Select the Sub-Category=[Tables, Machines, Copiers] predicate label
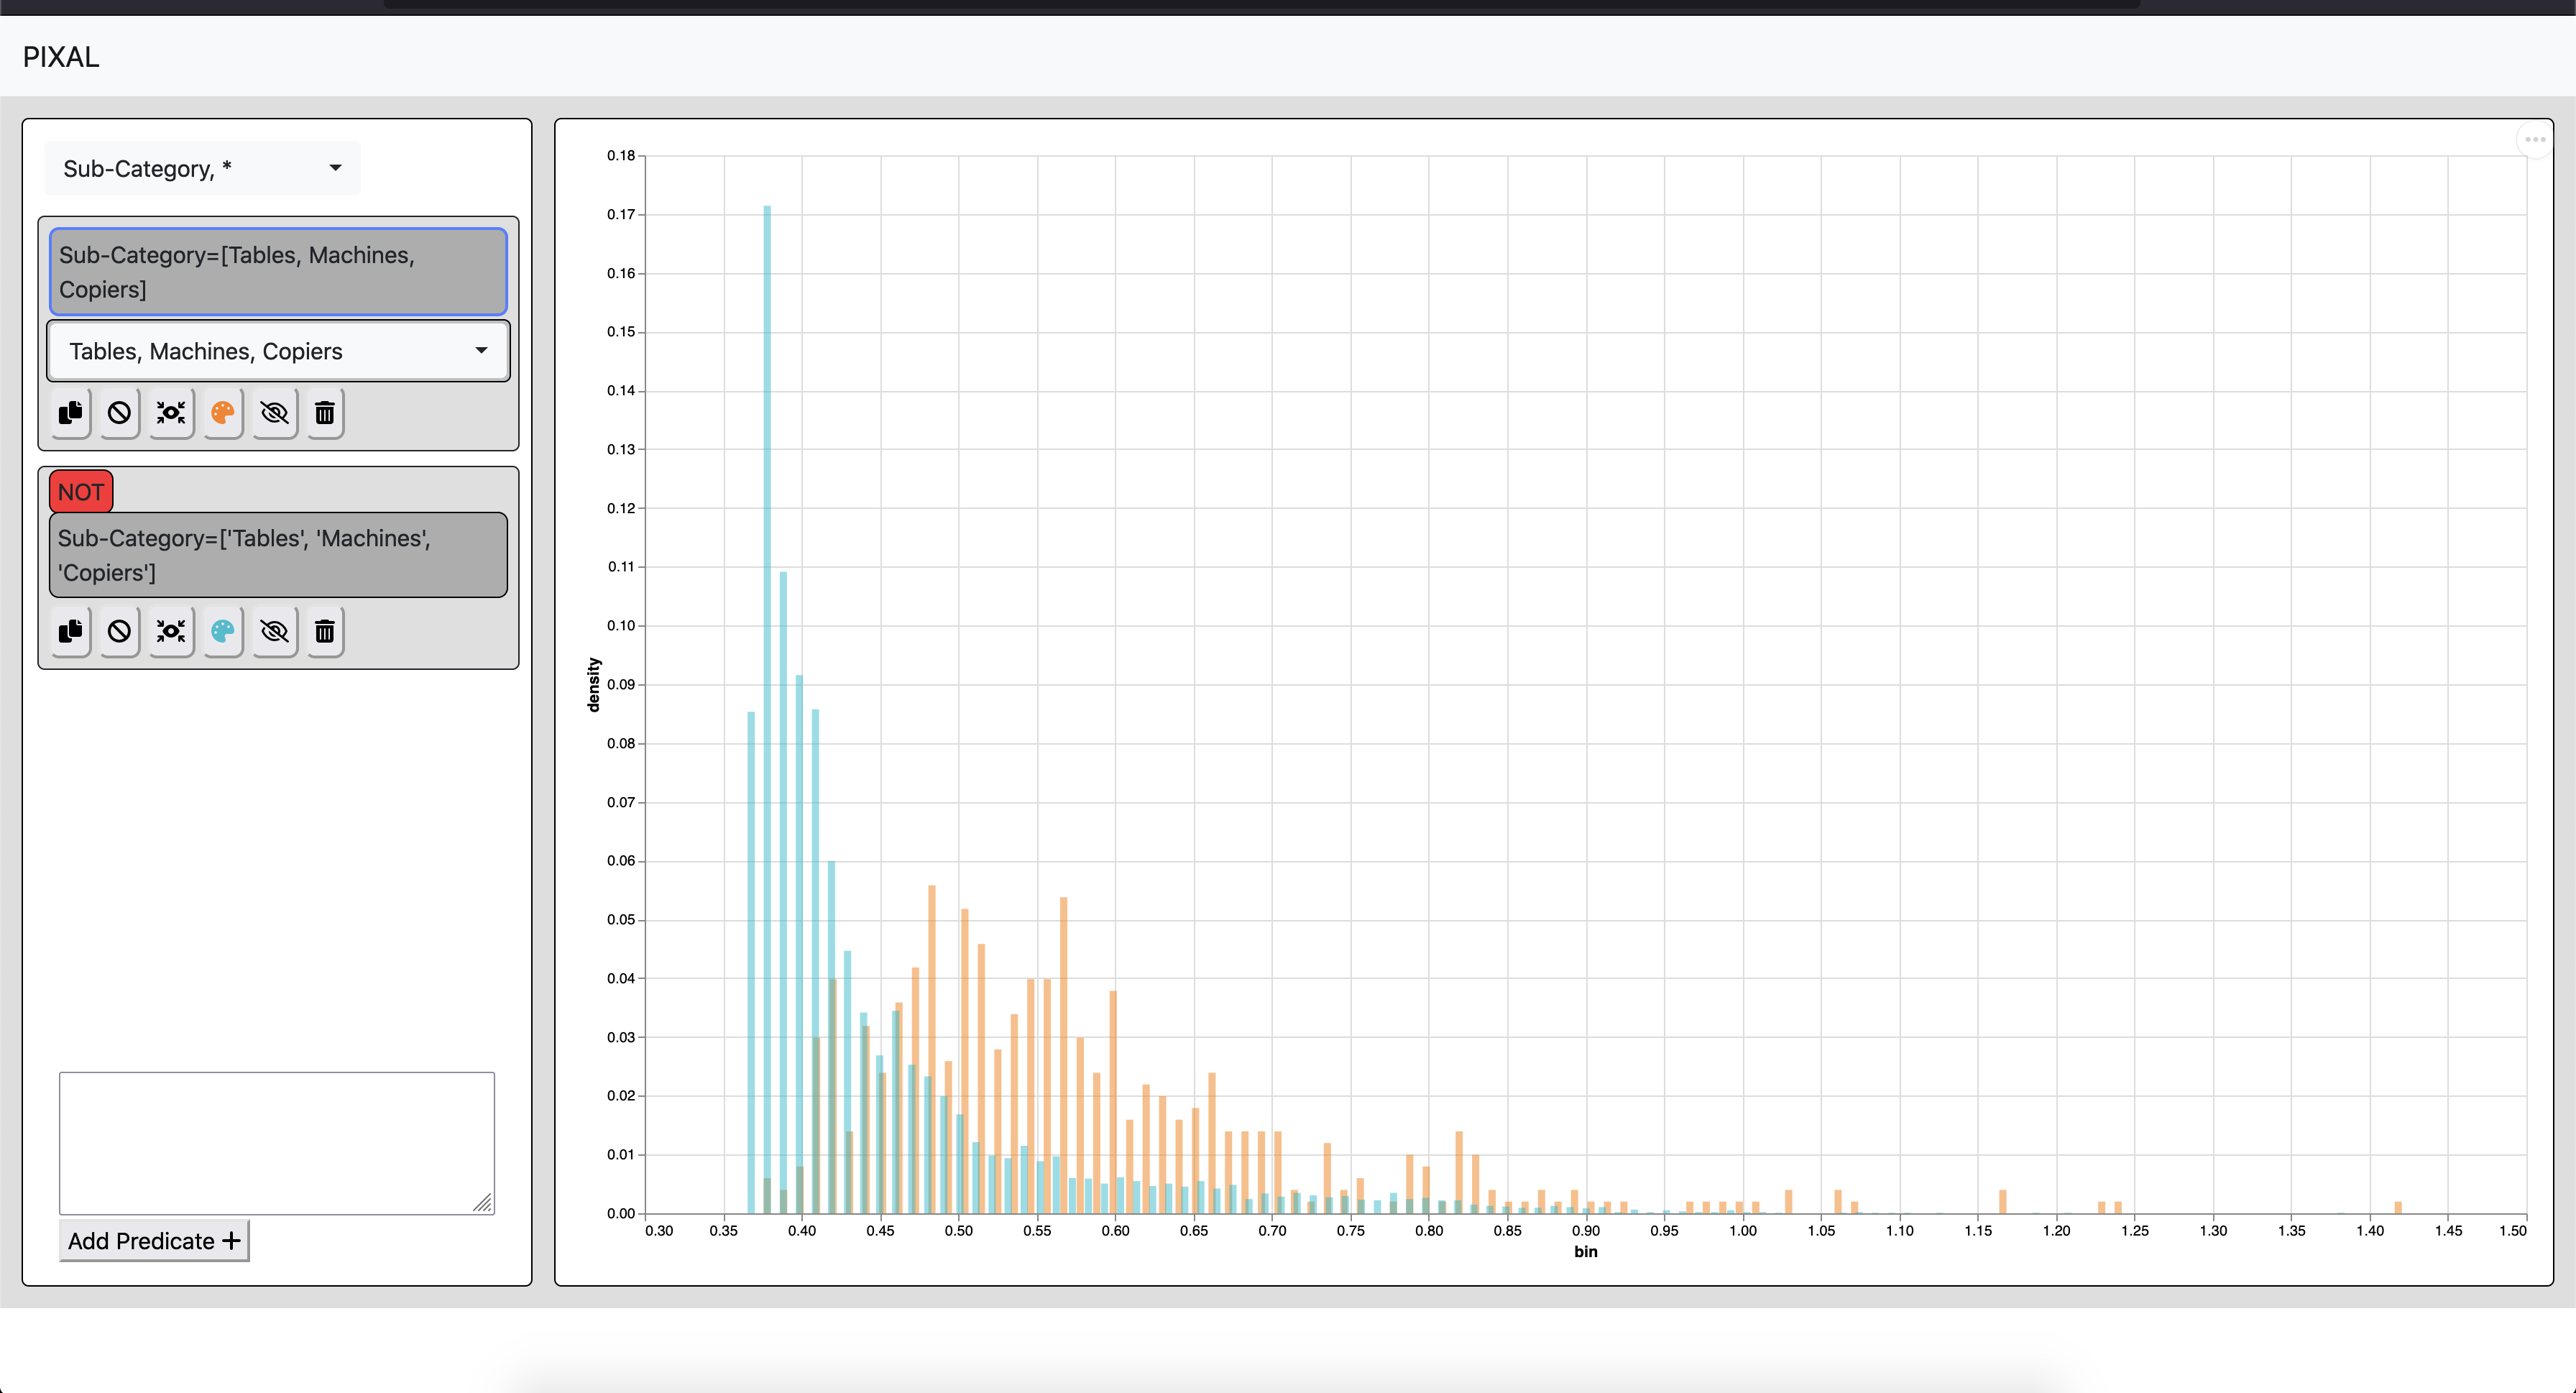 pyautogui.click(x=278, y=272)
